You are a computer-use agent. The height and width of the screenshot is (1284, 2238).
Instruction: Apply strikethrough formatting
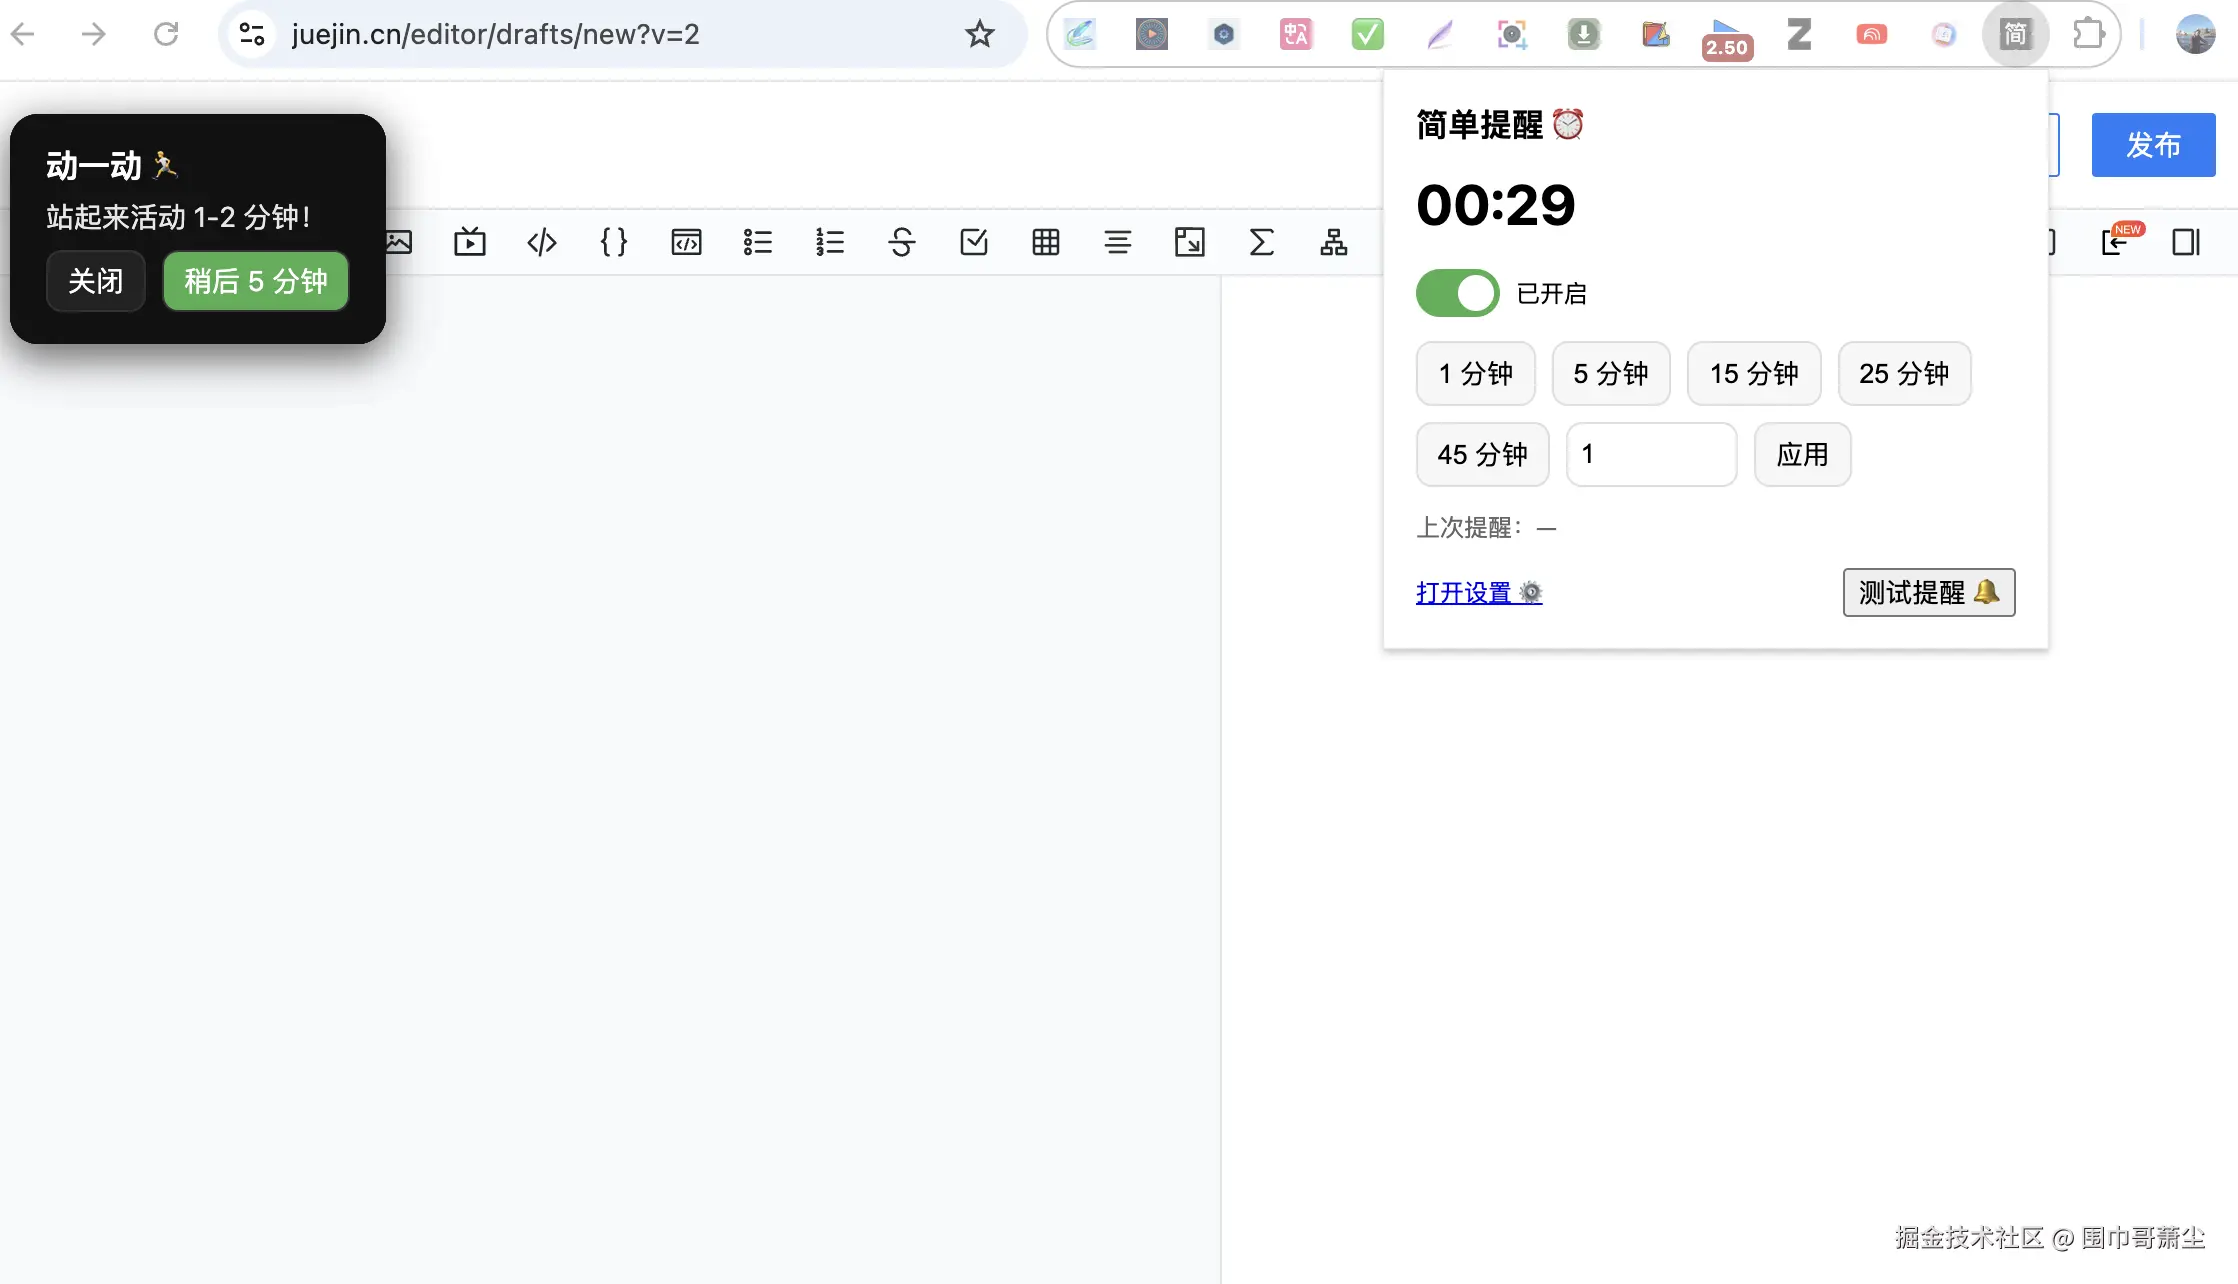(902, 242)
